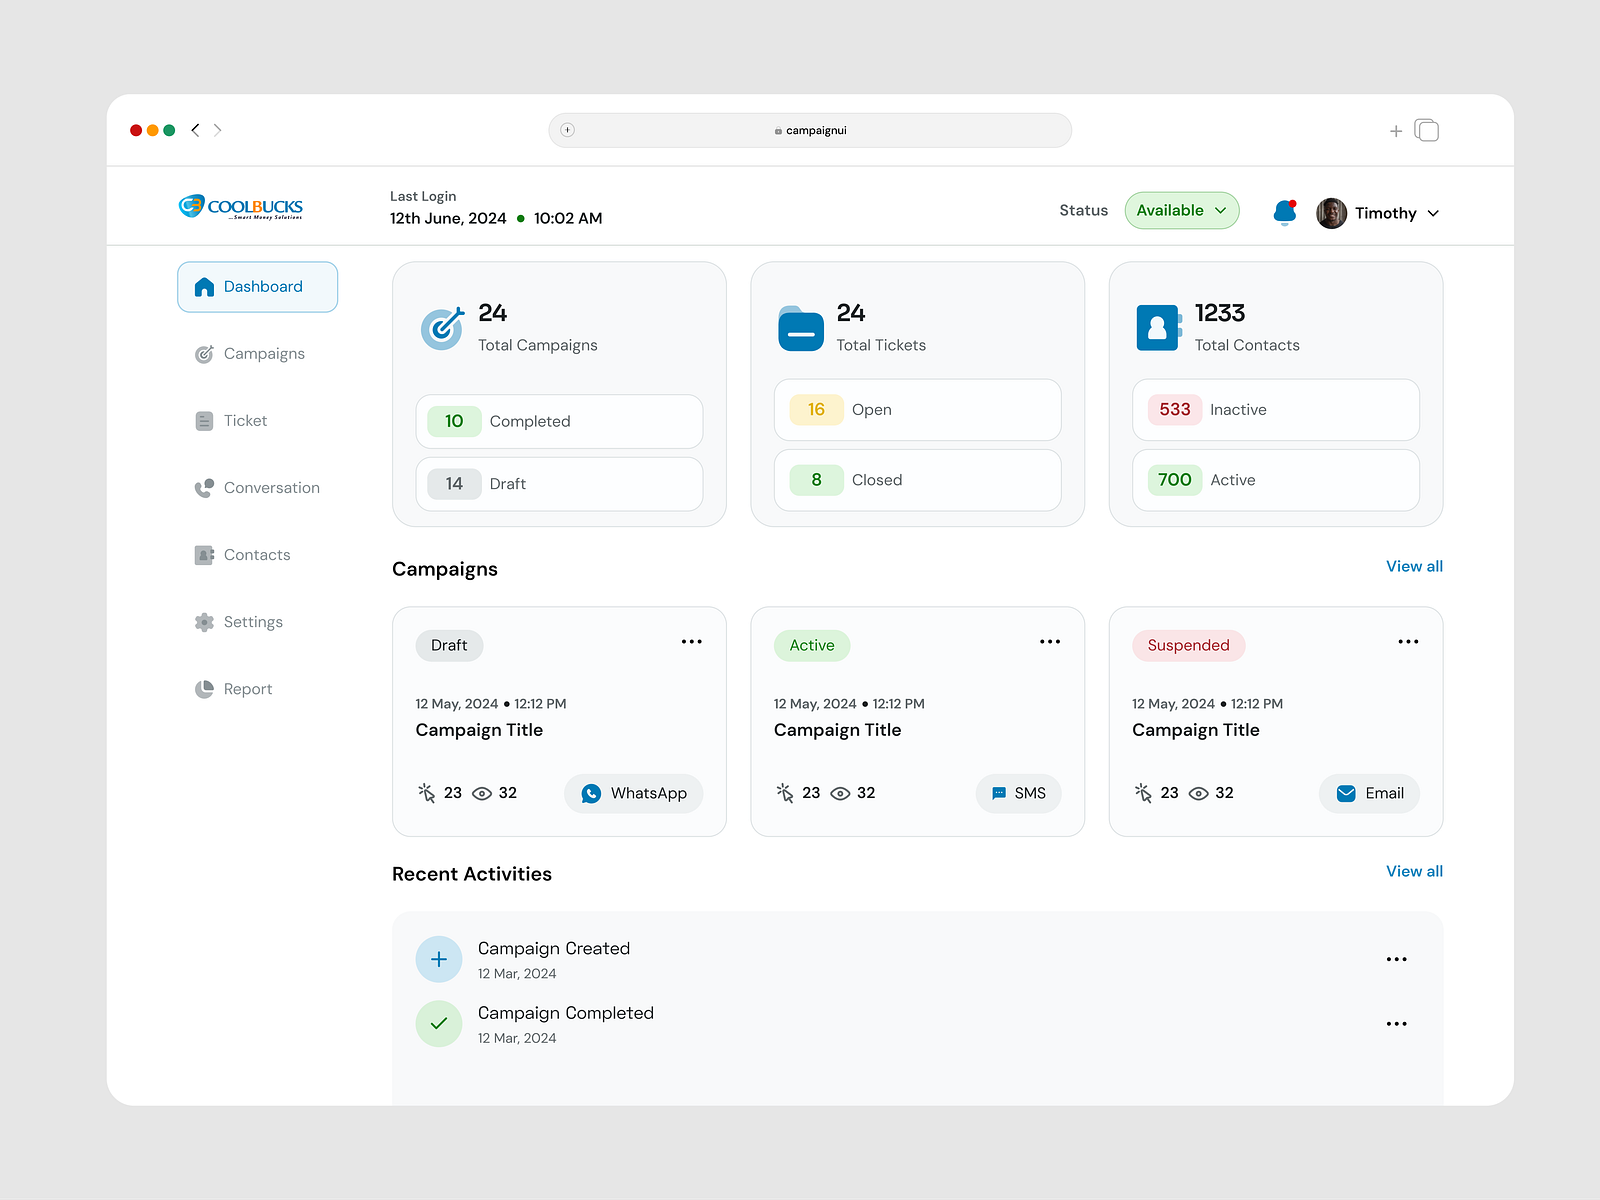This screenshot has width=1600, height=1200.
Task: Switch to the Dashboard tab in the sidebar
Action: [257, 286]
